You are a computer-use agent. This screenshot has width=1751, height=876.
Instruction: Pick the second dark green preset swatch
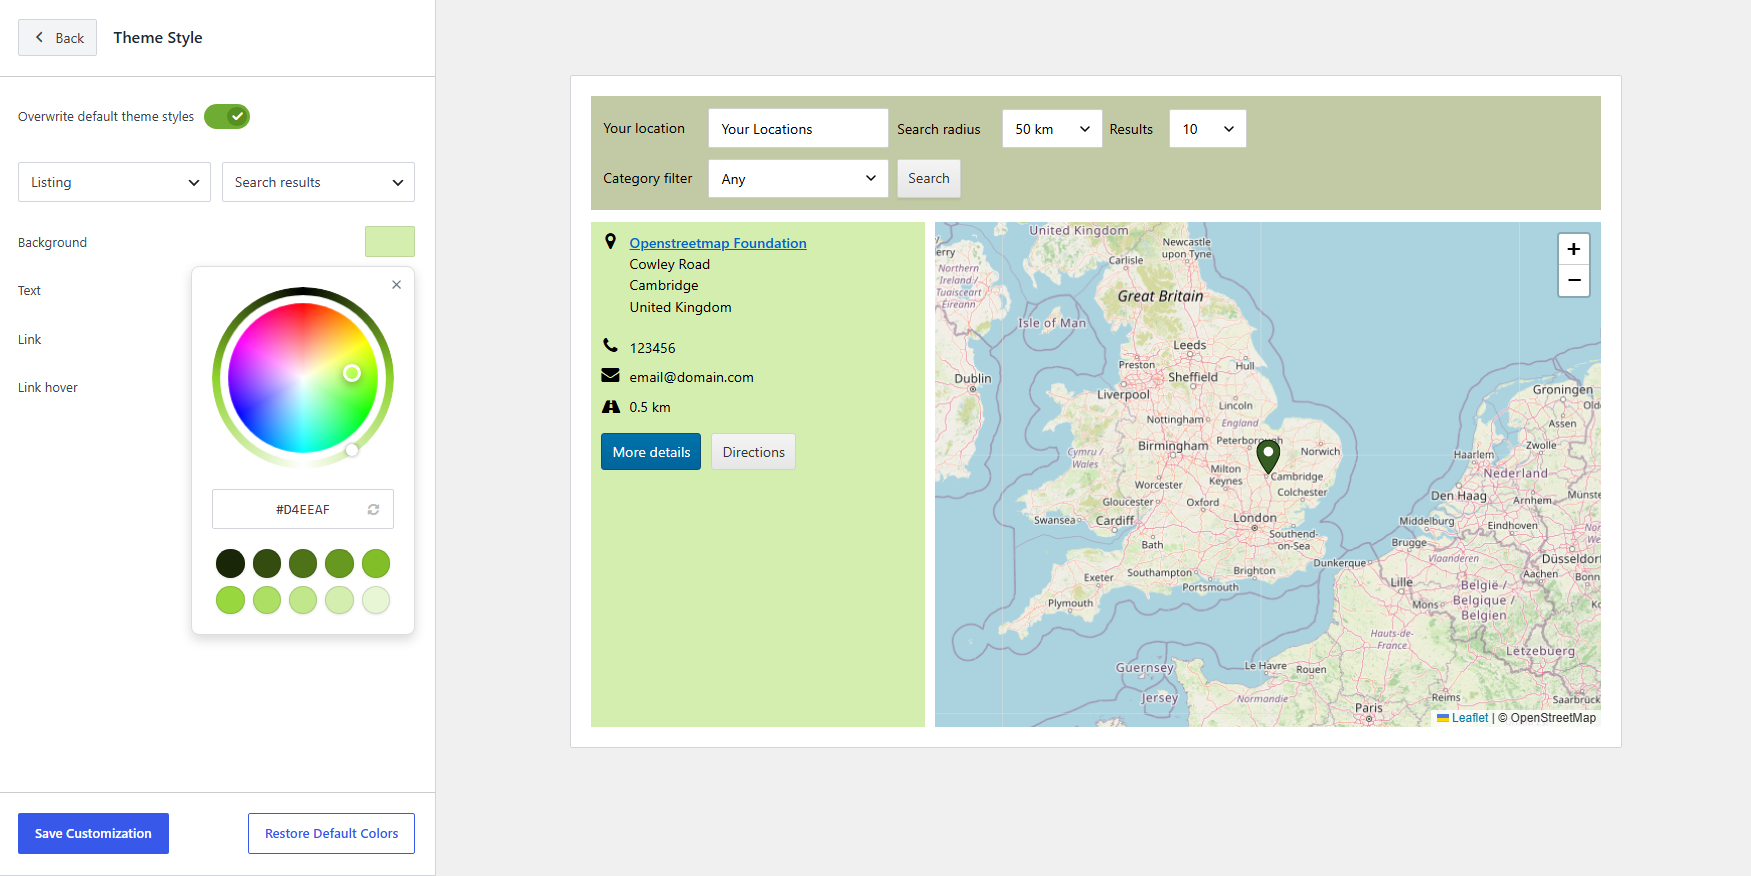click(x=267, y=563)
